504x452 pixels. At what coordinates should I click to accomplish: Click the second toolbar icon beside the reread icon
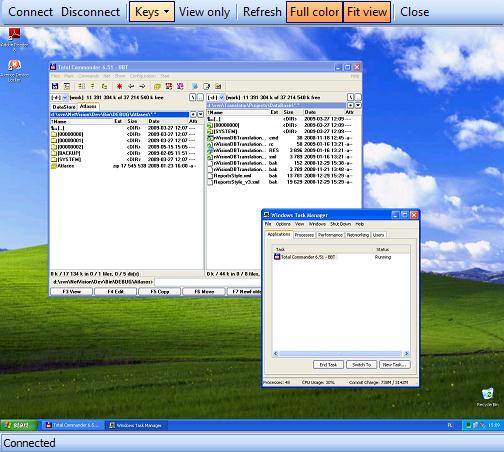click(x=67, y=86)
